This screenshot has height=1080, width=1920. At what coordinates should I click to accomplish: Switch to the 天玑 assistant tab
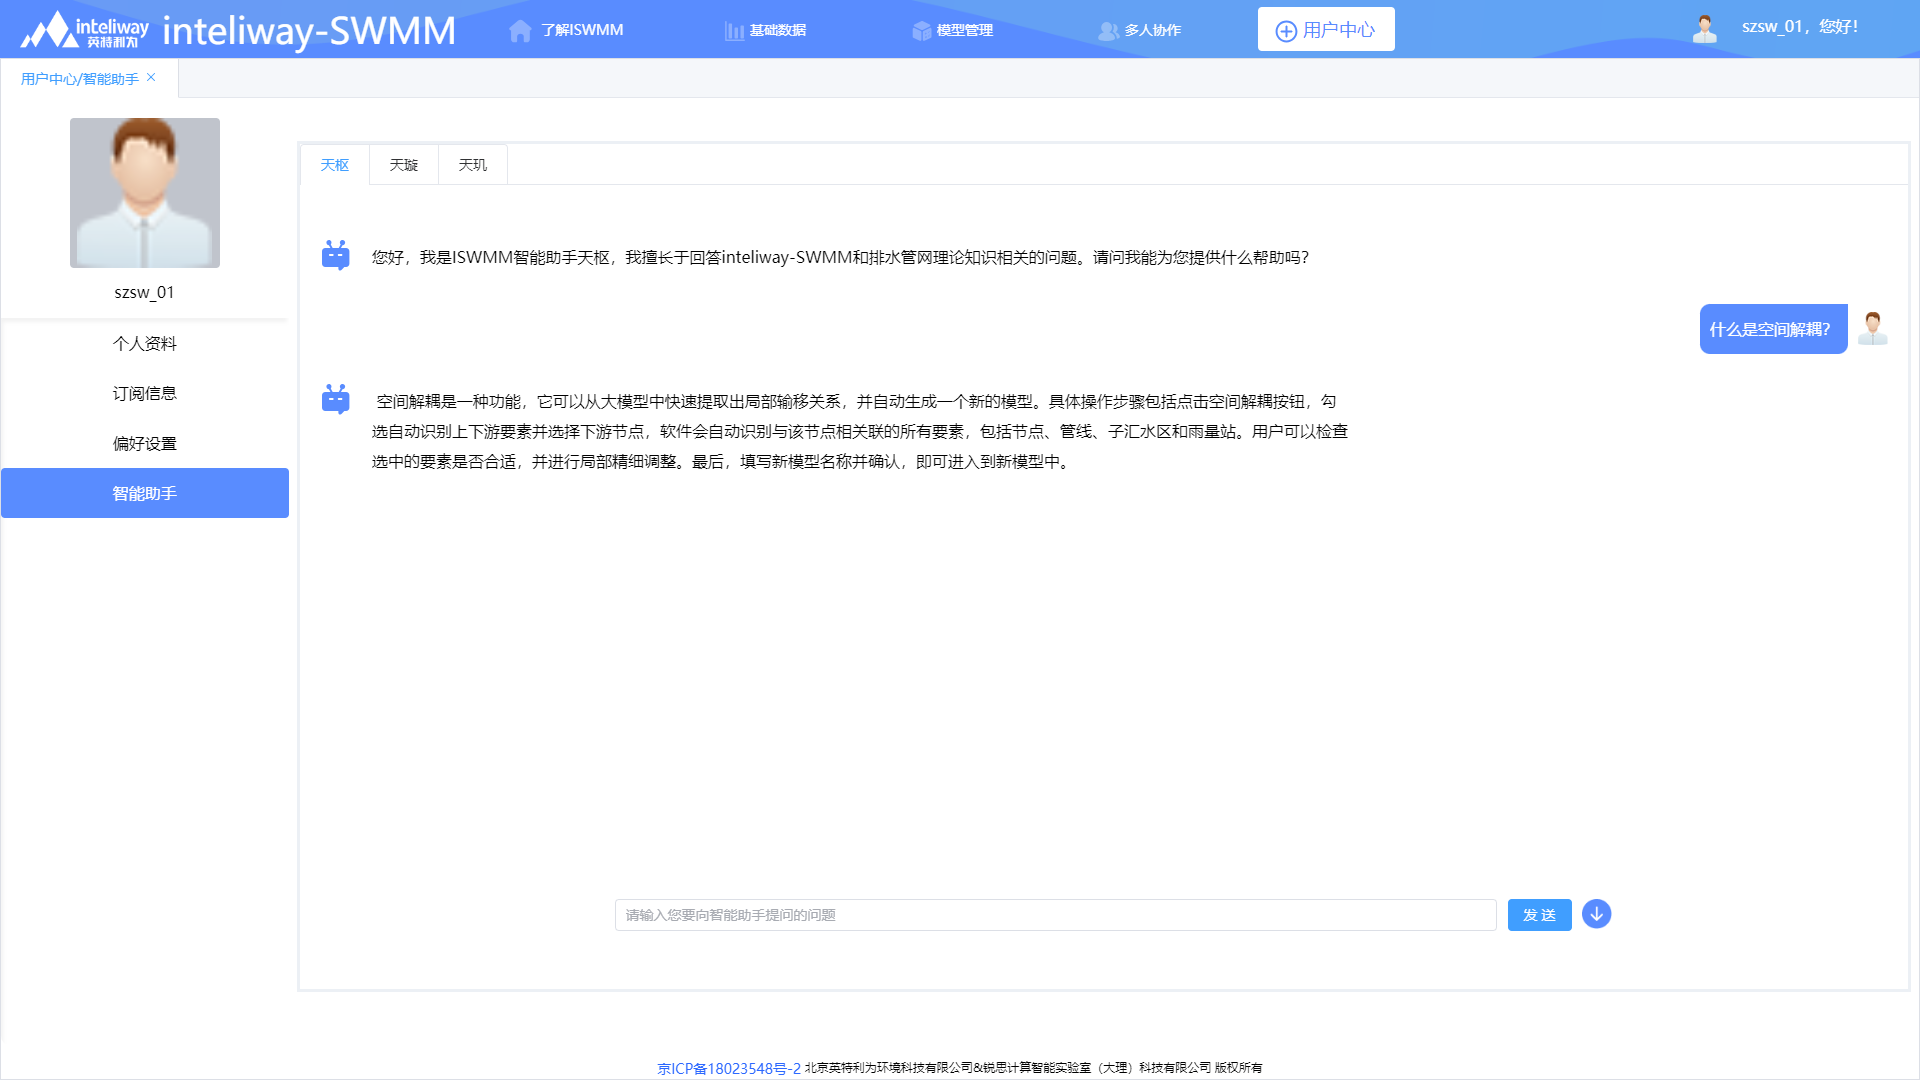[473, 165]
